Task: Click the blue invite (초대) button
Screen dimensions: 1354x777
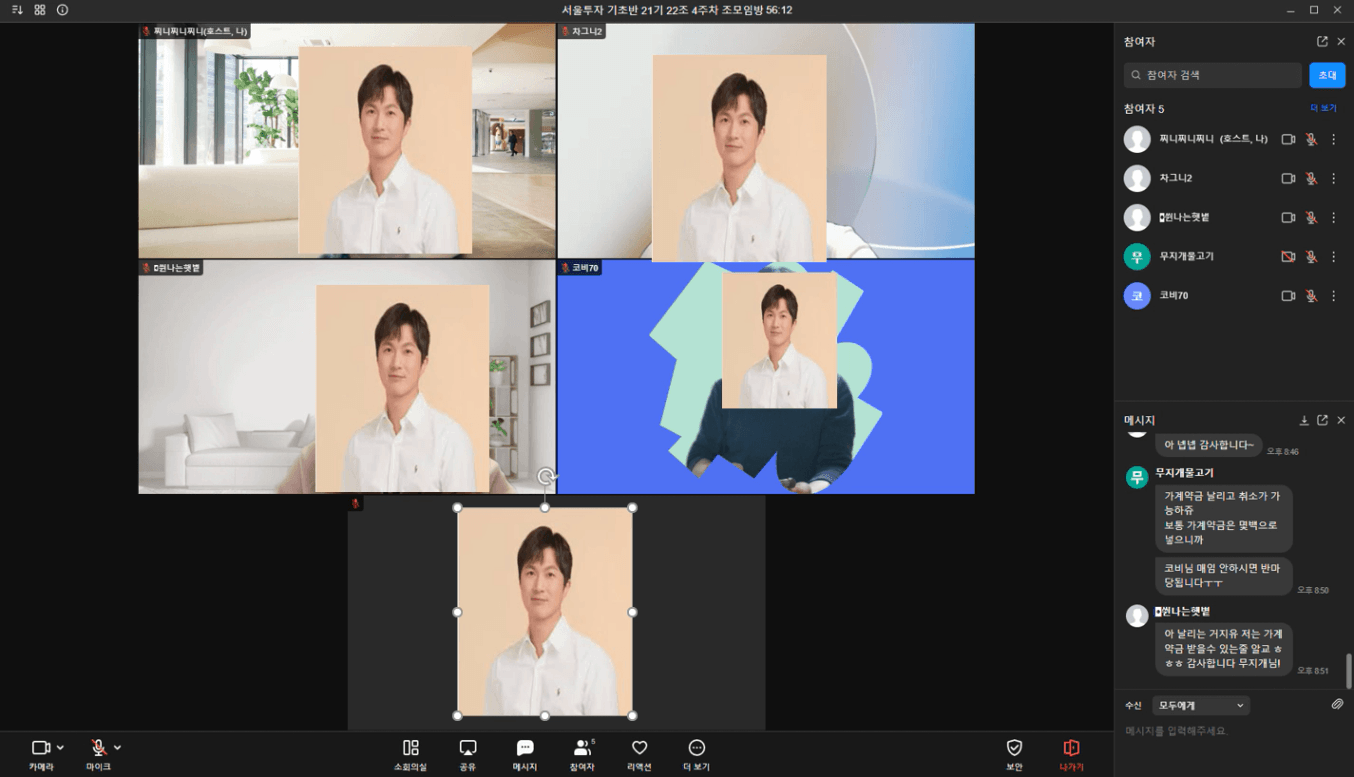Action: click(1327, 75)
